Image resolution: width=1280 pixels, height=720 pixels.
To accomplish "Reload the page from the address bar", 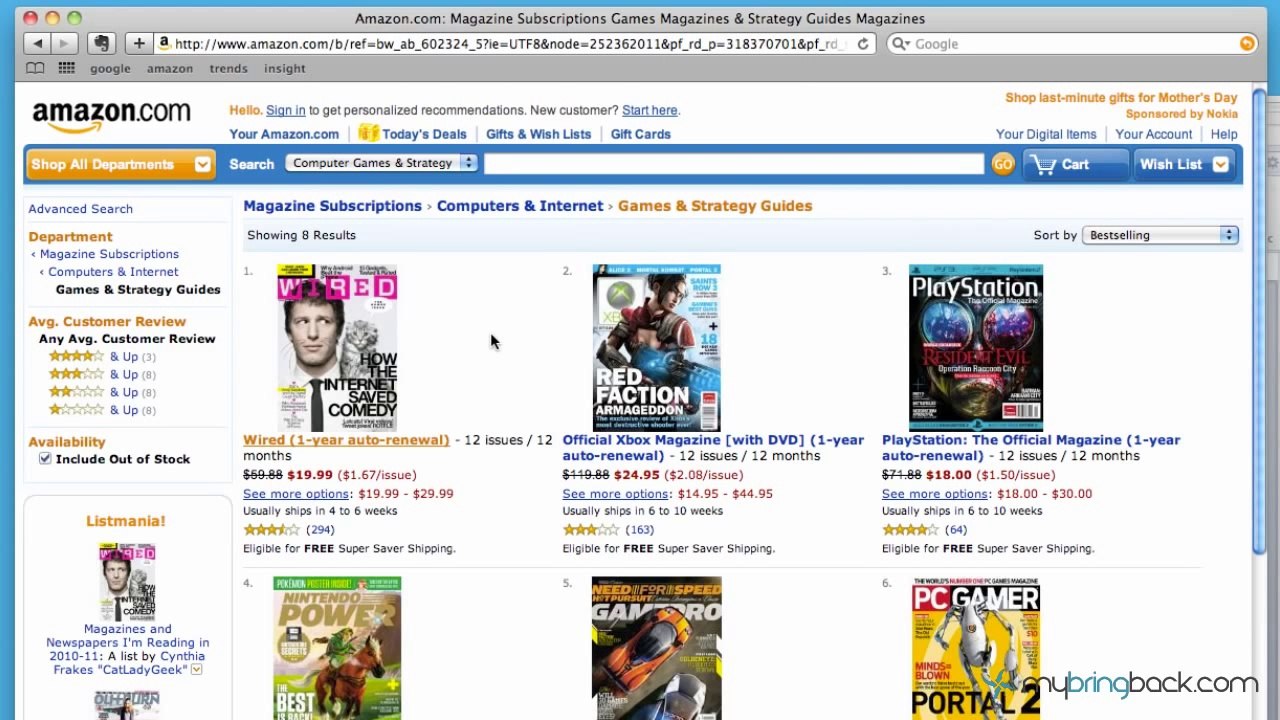I will (x=863, y=44).
